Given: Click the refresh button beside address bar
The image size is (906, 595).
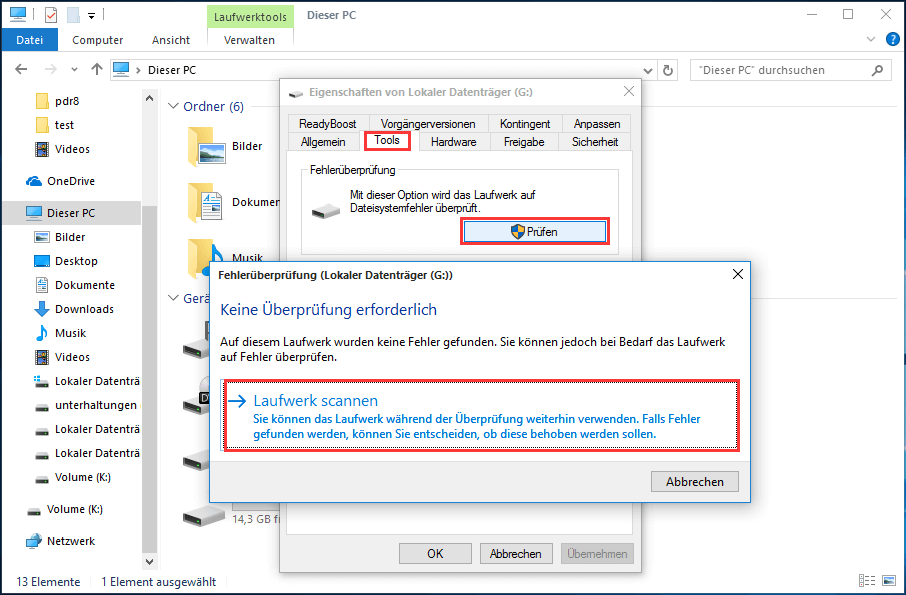Looking at the screenshot, I should 668,70.
